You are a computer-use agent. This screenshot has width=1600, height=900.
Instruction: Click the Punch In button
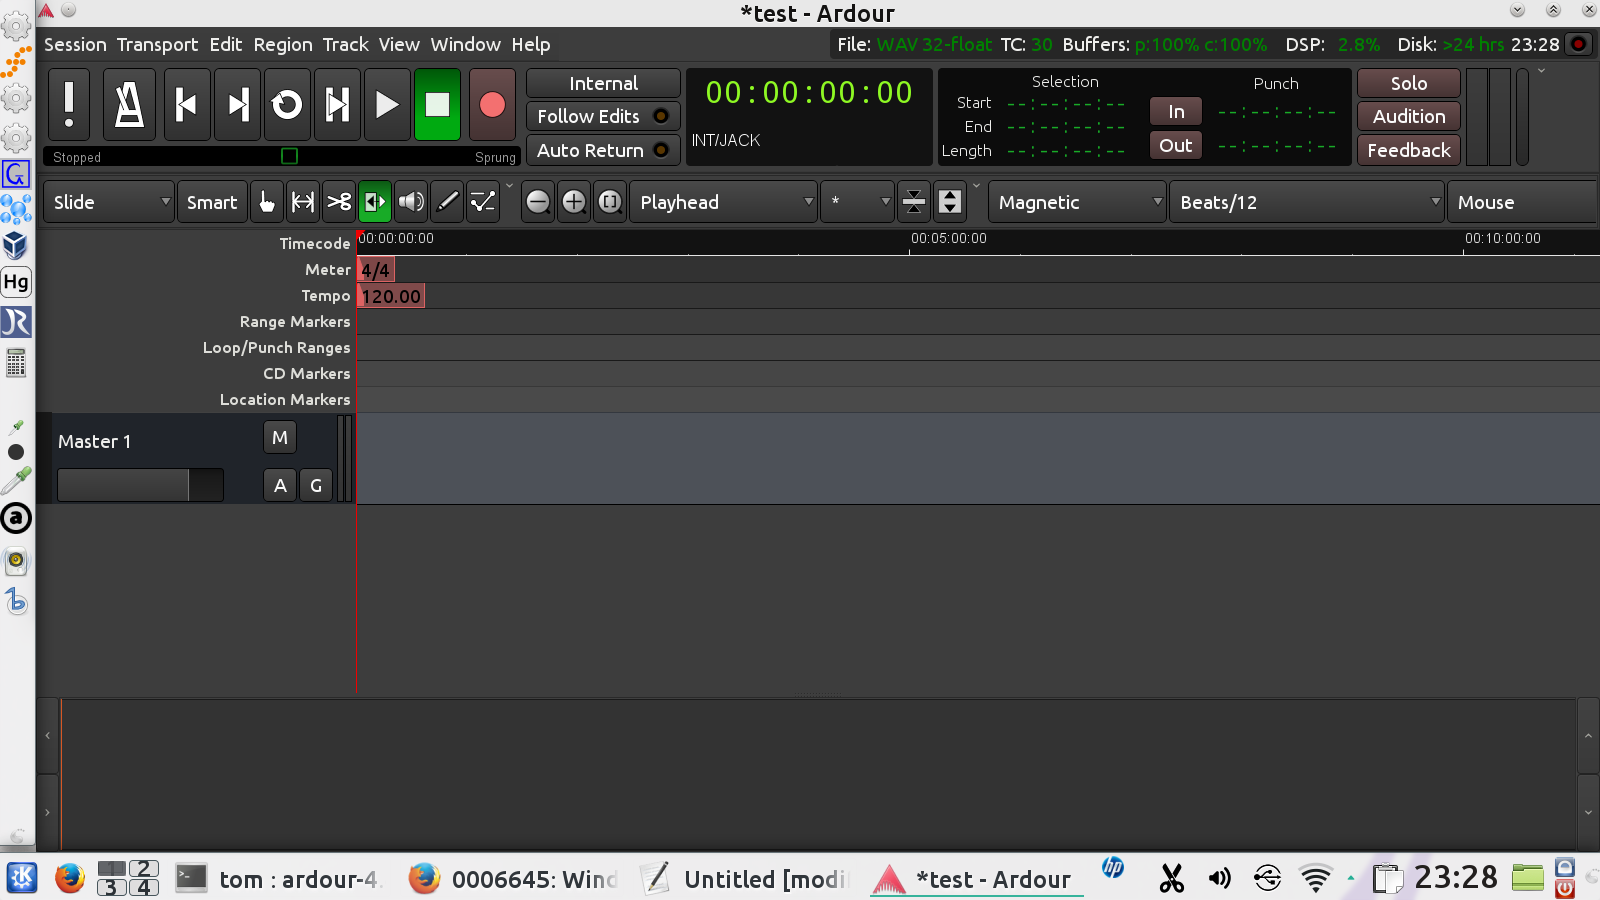(x=1176, y=112)
